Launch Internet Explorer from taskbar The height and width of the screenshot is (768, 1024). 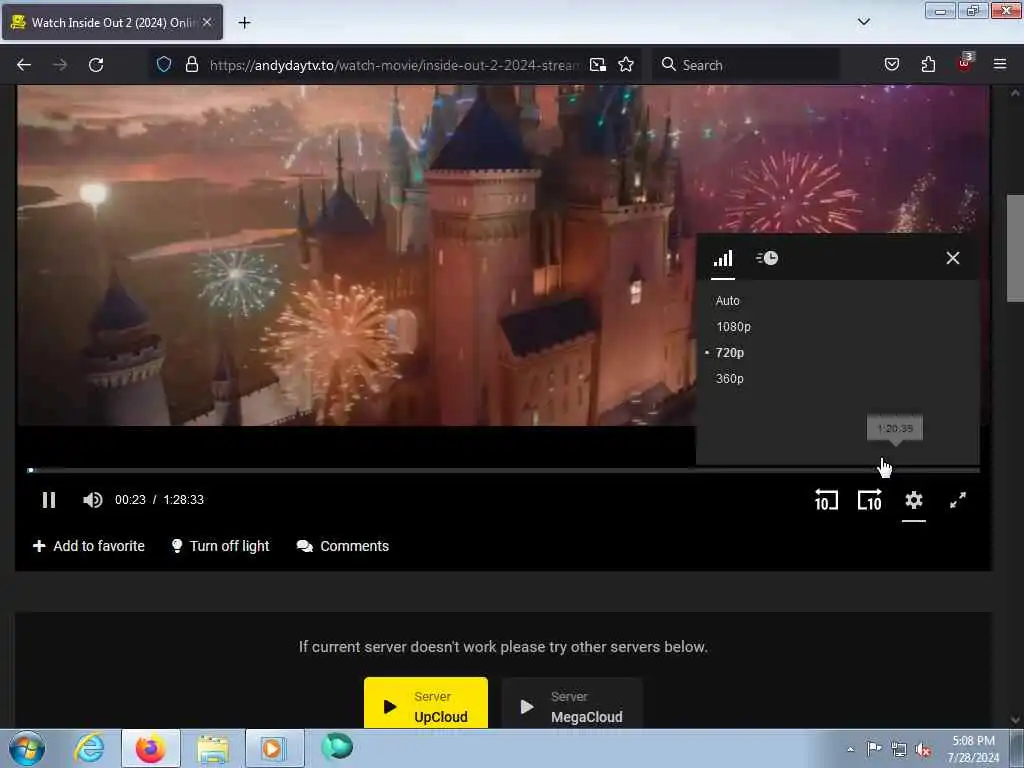89,748
